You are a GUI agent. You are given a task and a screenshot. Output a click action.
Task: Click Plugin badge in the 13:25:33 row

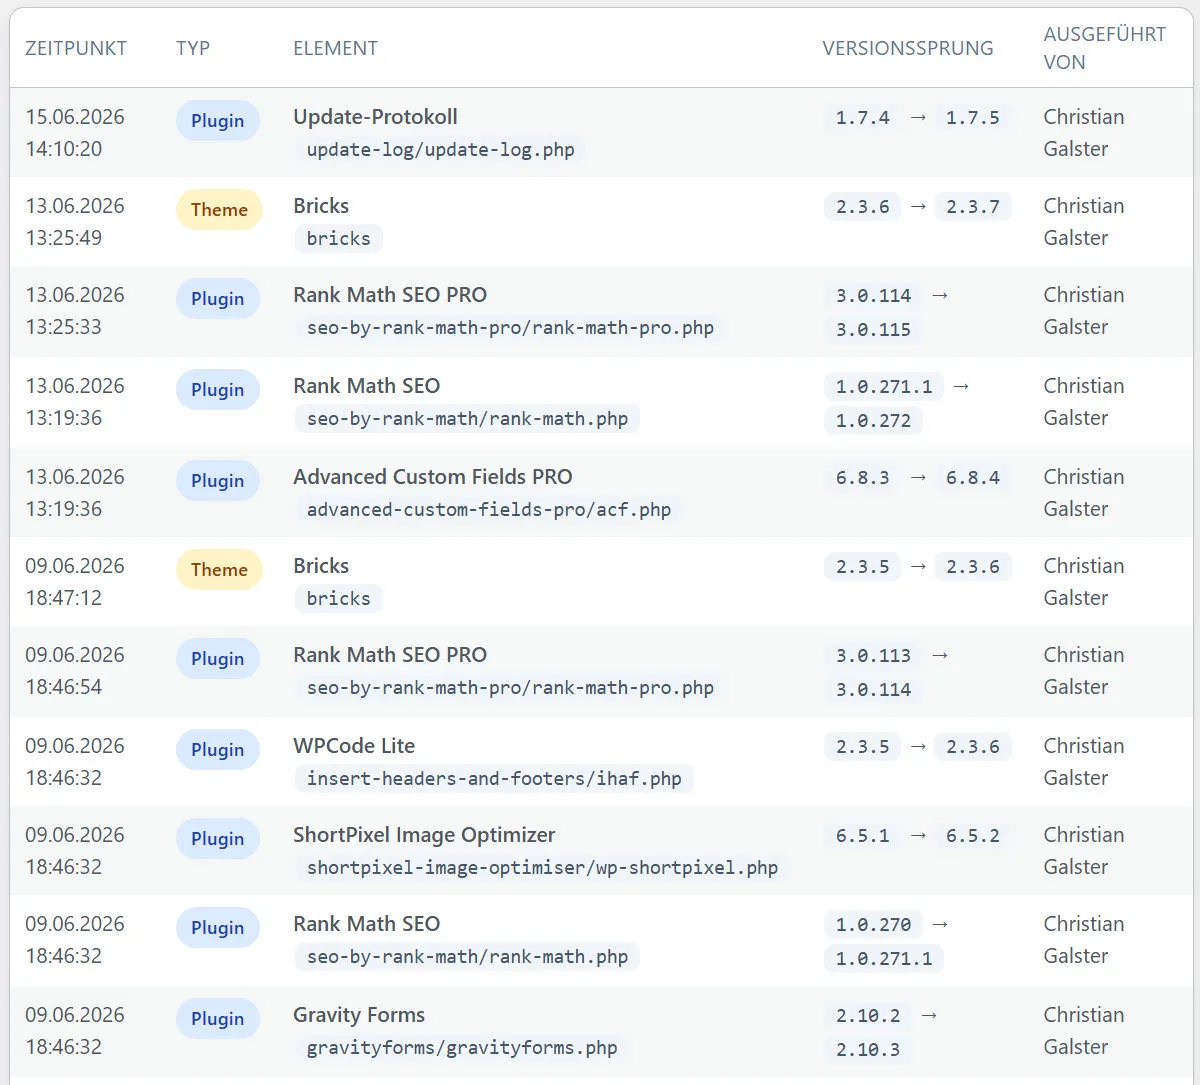tap(217, 299)
